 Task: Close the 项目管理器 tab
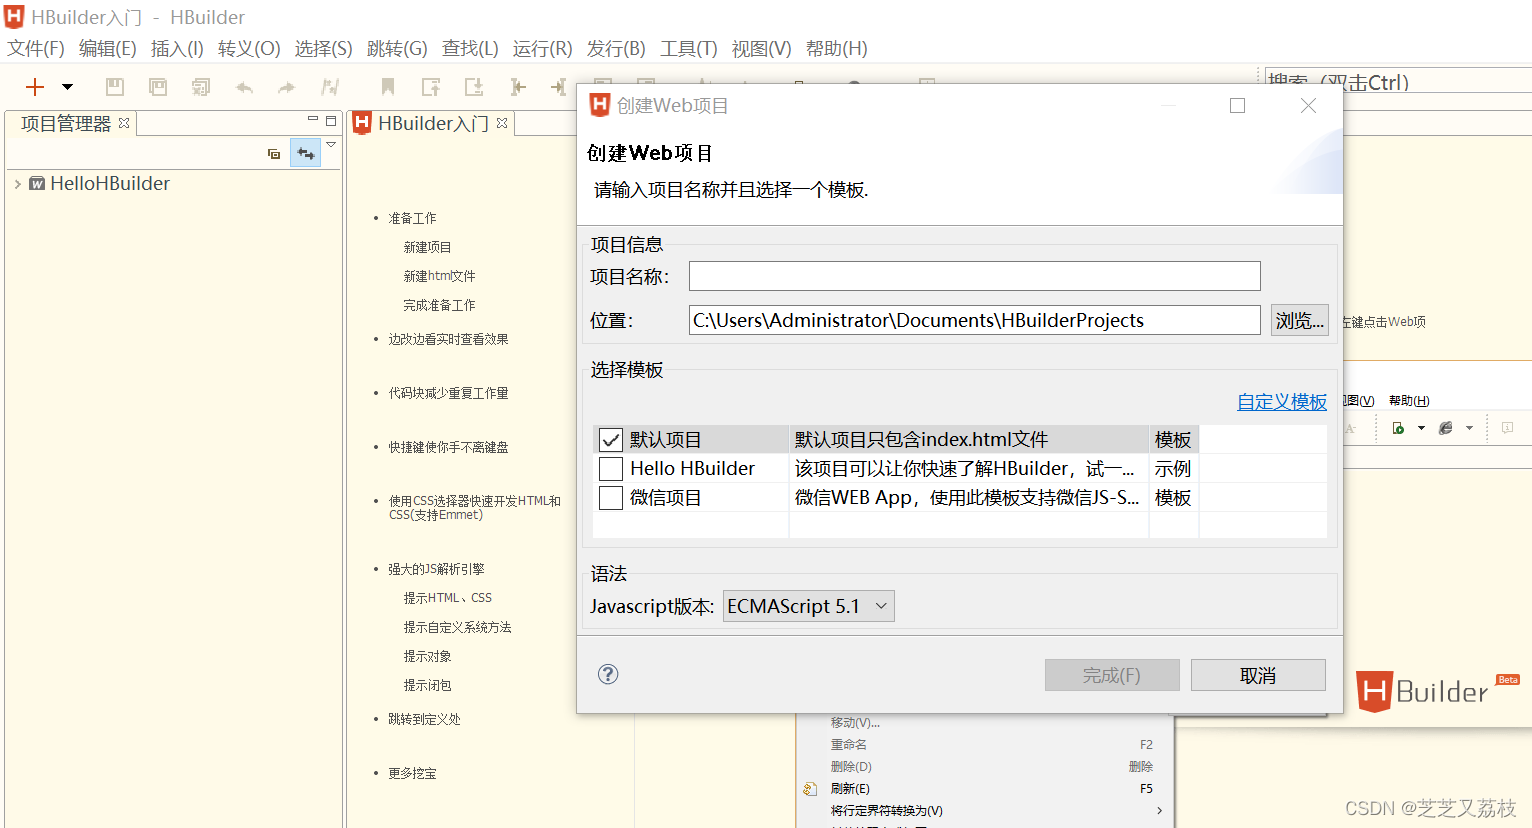(x=124, y=123)
